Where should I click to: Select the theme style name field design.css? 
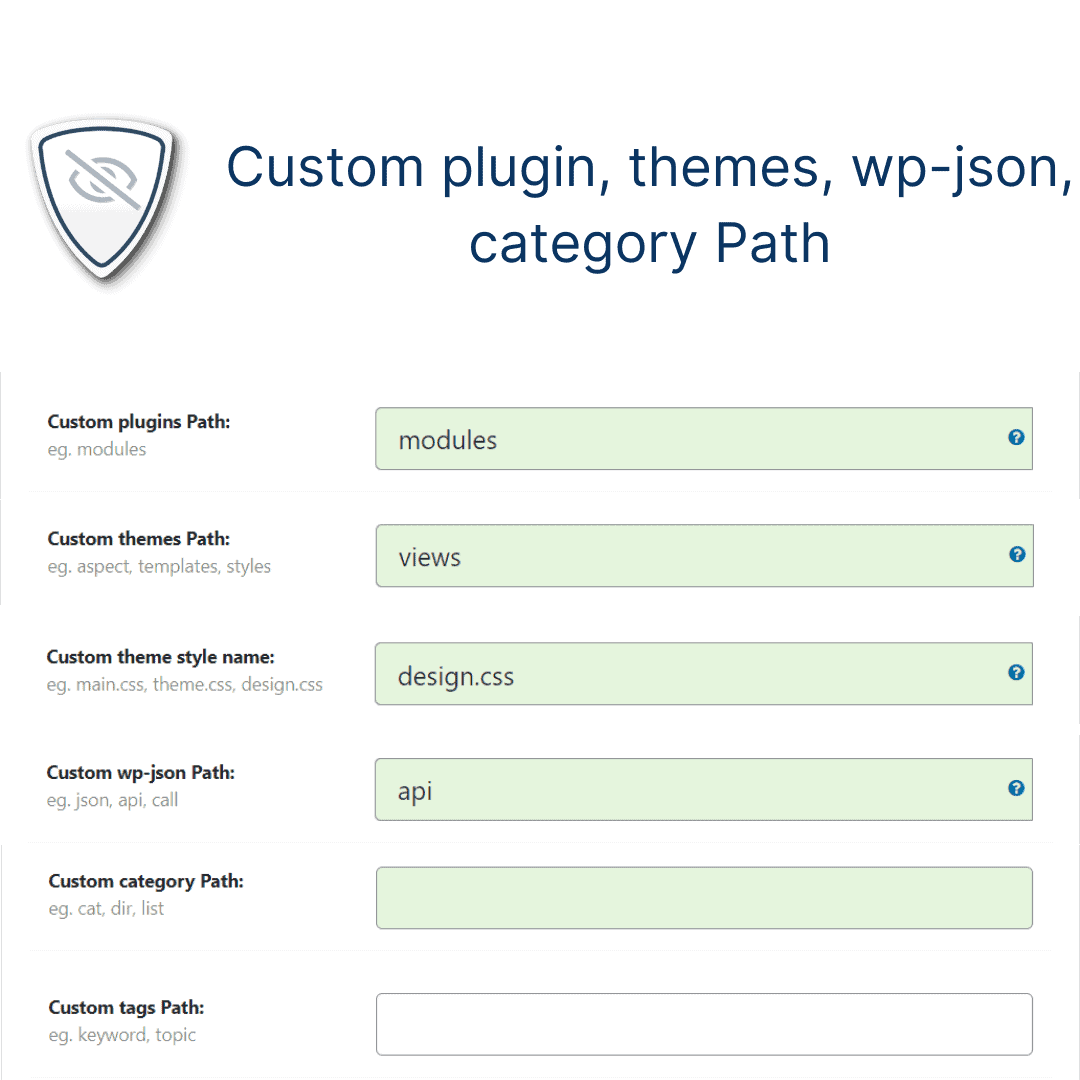pyautogui.click(x=690, y=675)
